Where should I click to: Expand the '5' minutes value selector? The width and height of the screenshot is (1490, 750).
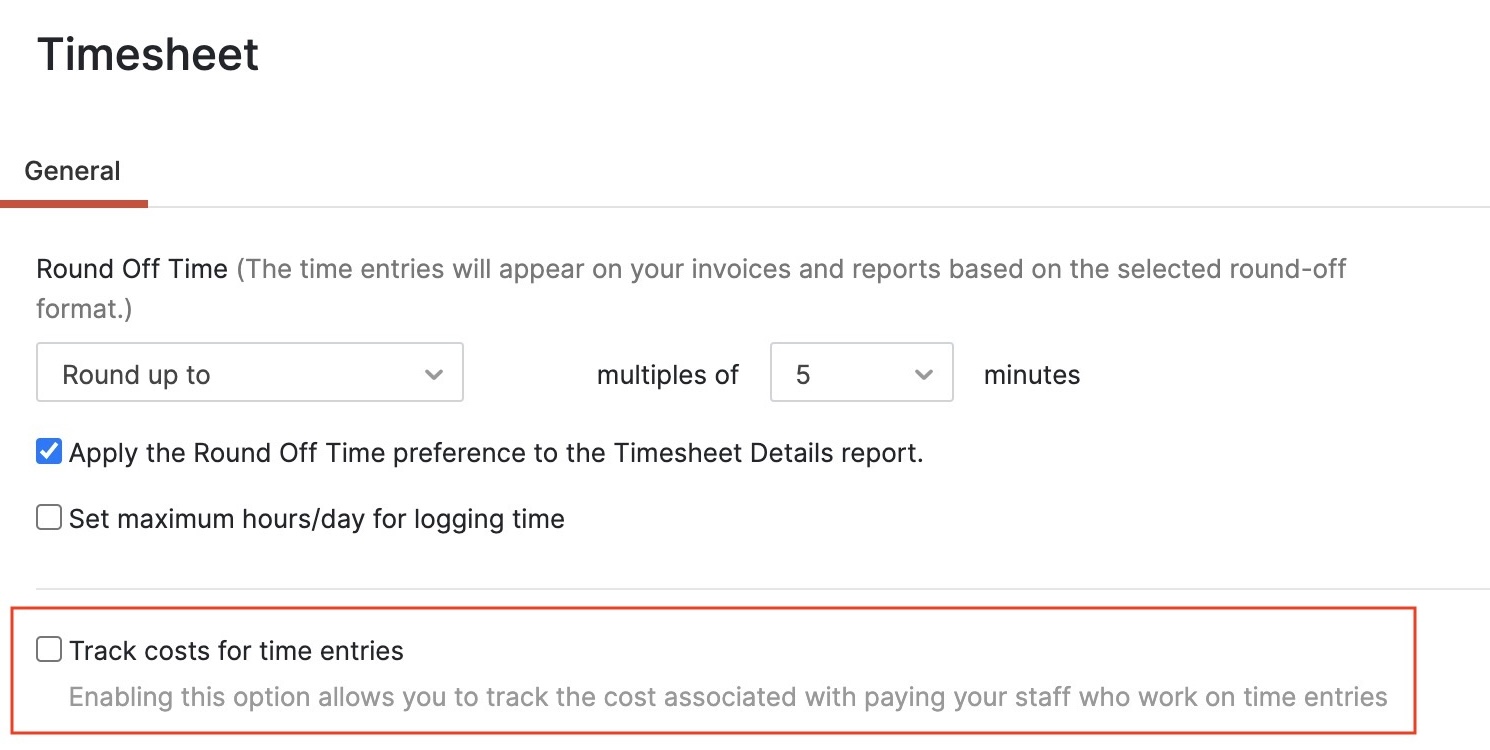(x=923, y=373)
